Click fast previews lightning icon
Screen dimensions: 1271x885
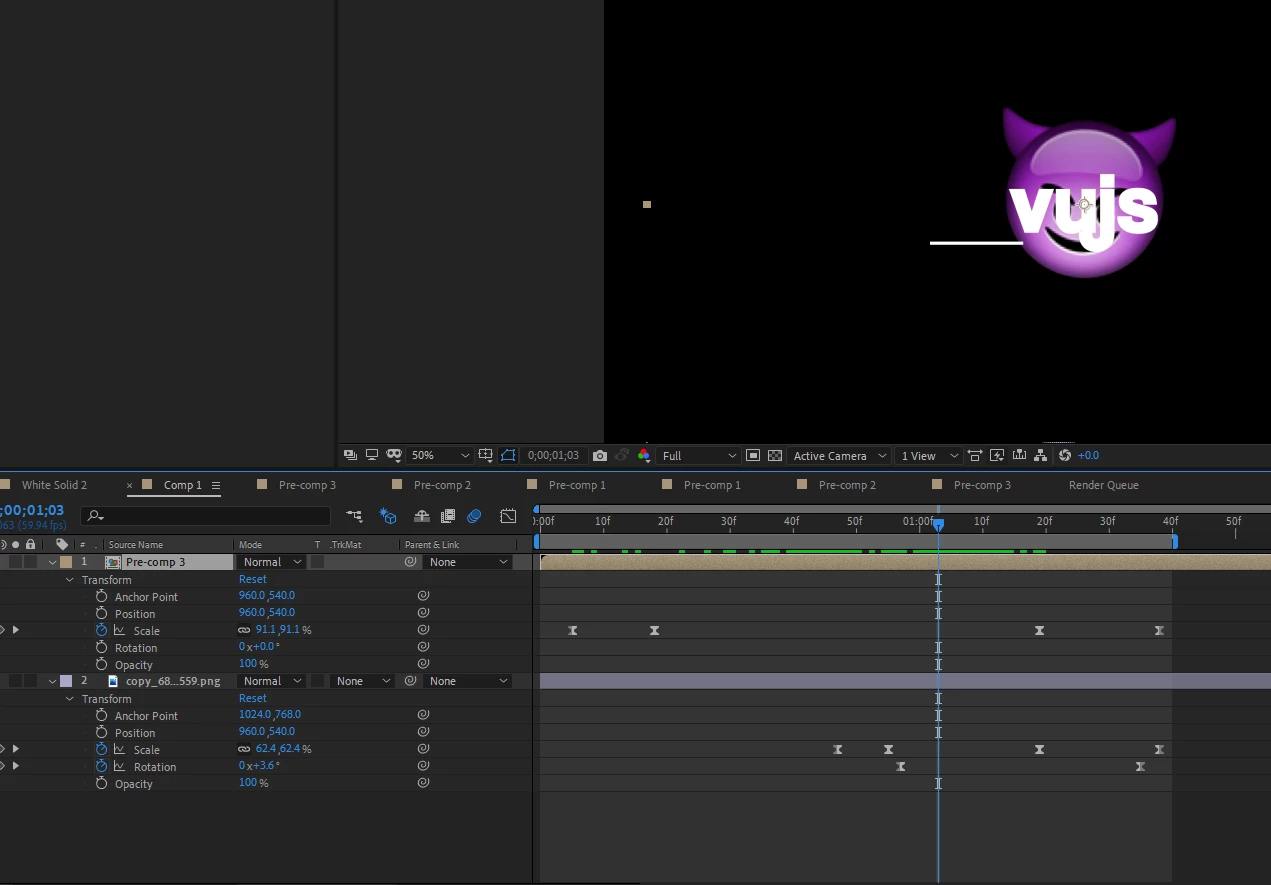(997, 455)
